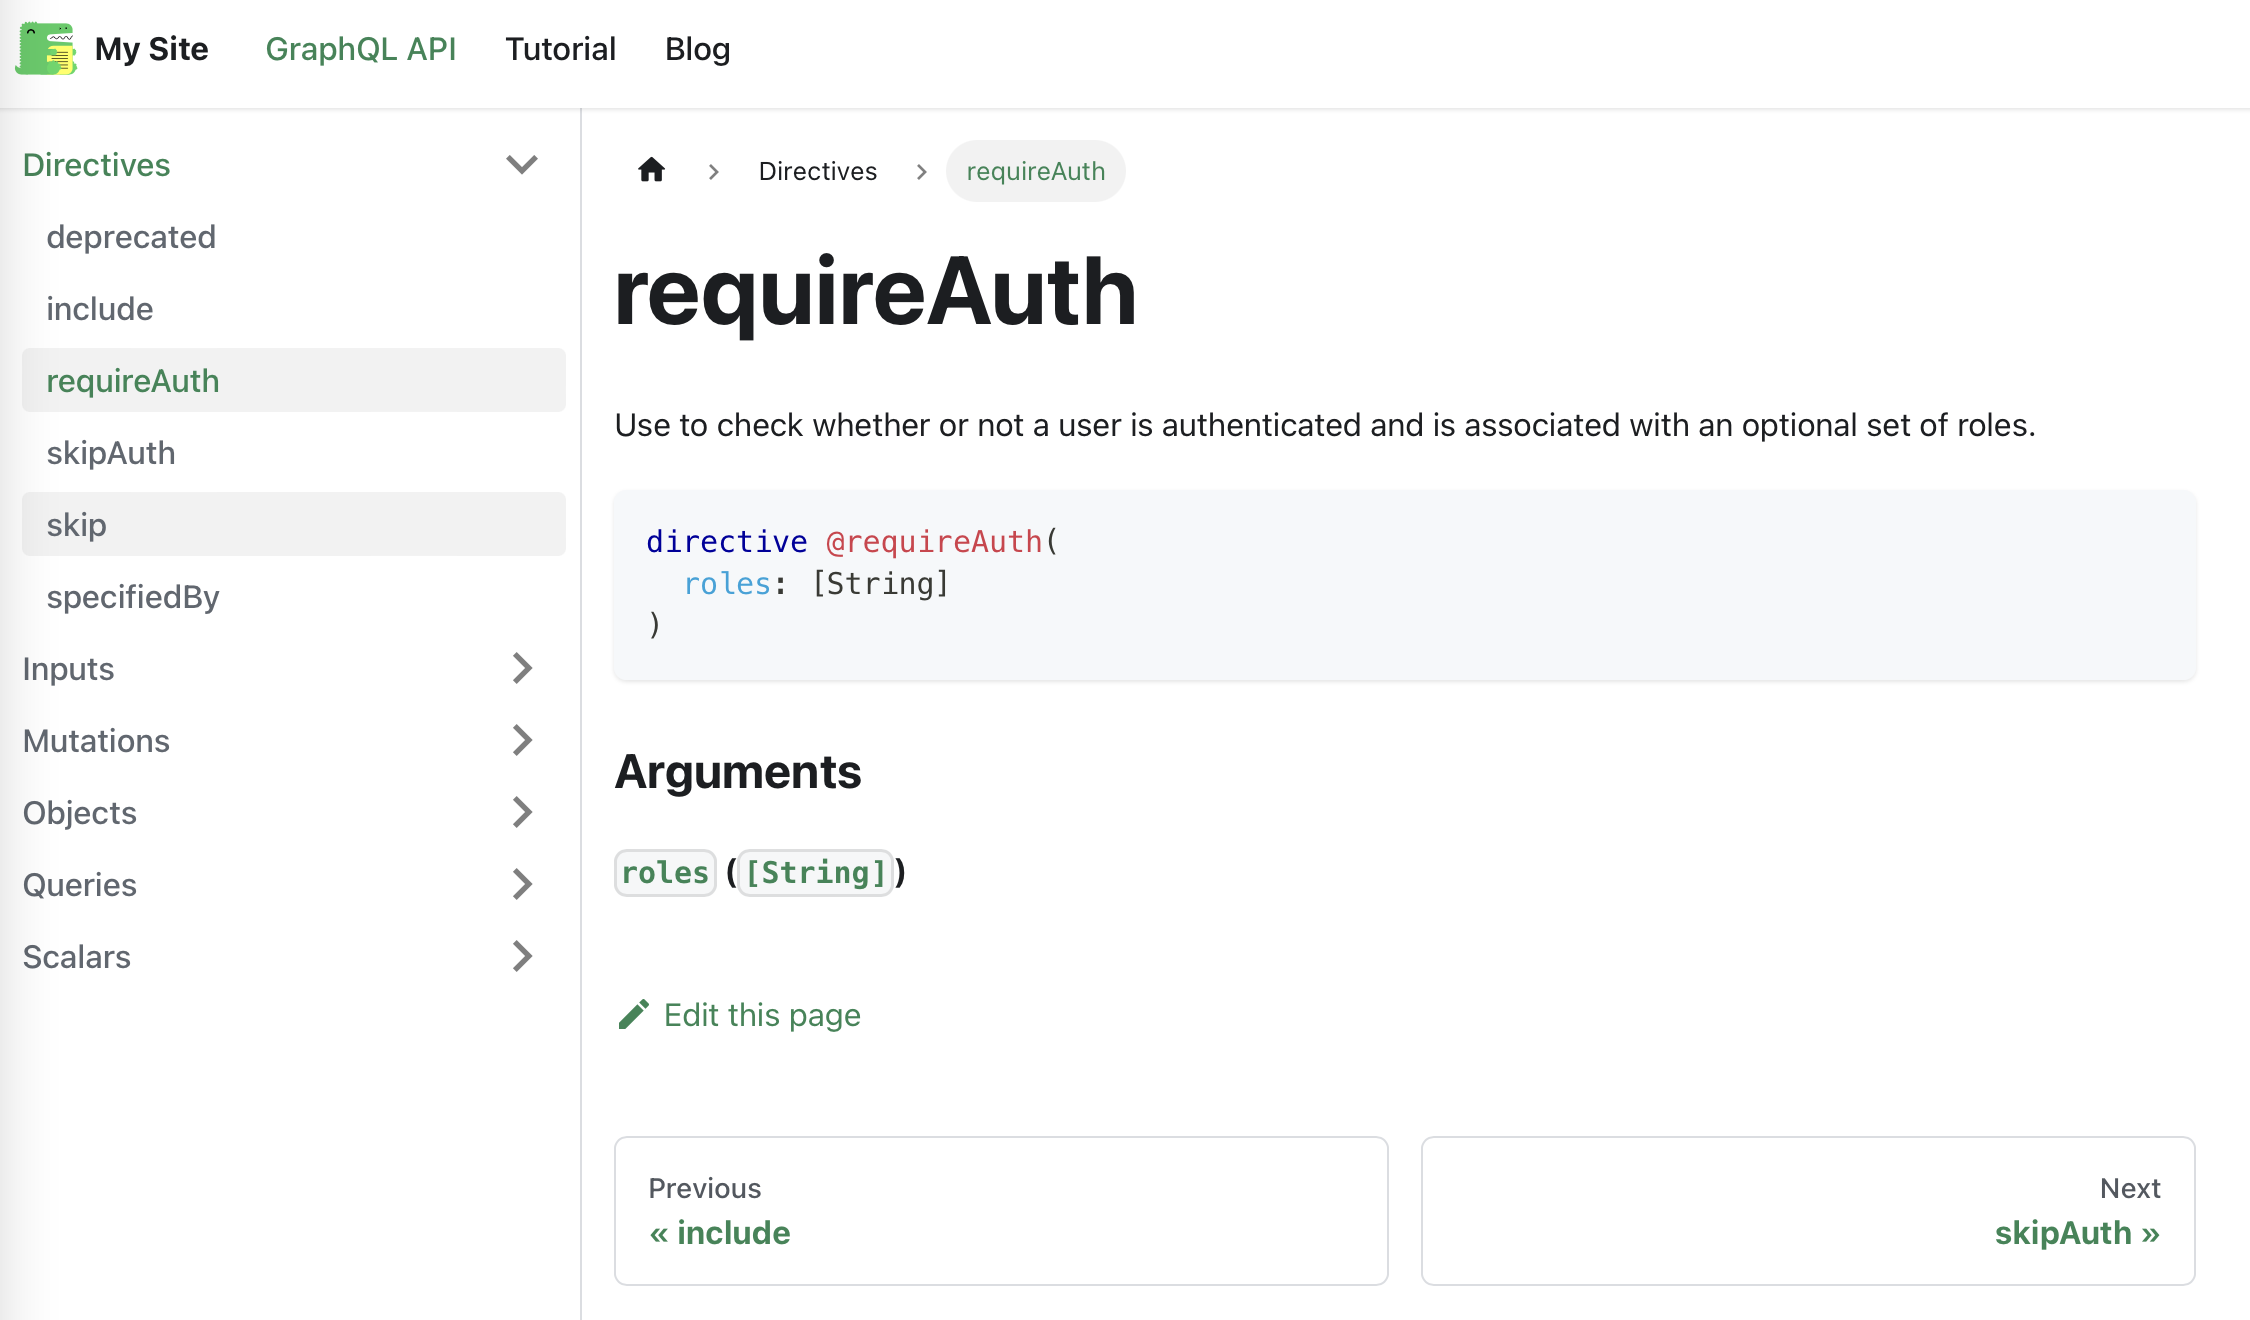Open the Tutorial page from the top nav
Image resolution: width=2250 pixels, height=1320 pixels.
pos(560,48)
